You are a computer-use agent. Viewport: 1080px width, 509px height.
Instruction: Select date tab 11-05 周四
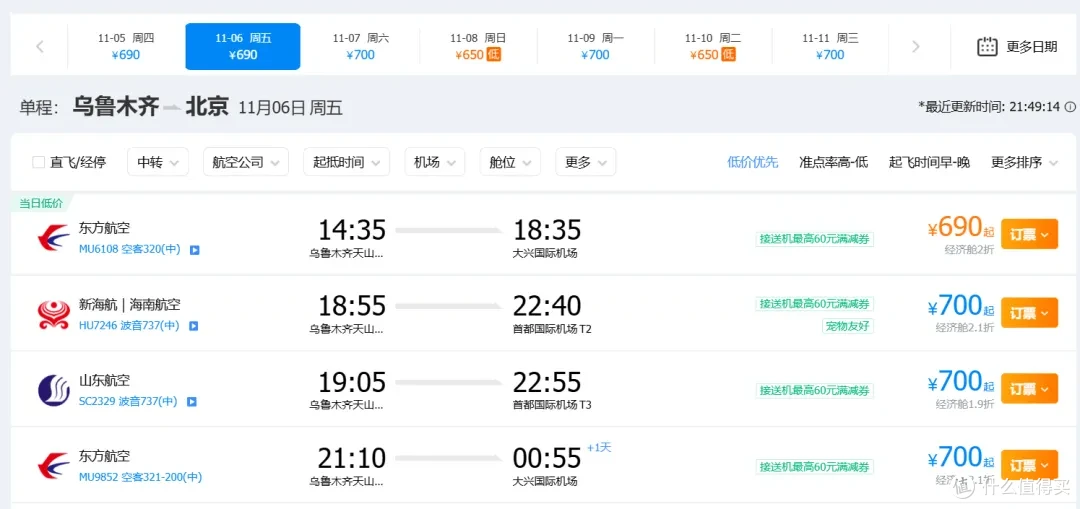[125, 47]
